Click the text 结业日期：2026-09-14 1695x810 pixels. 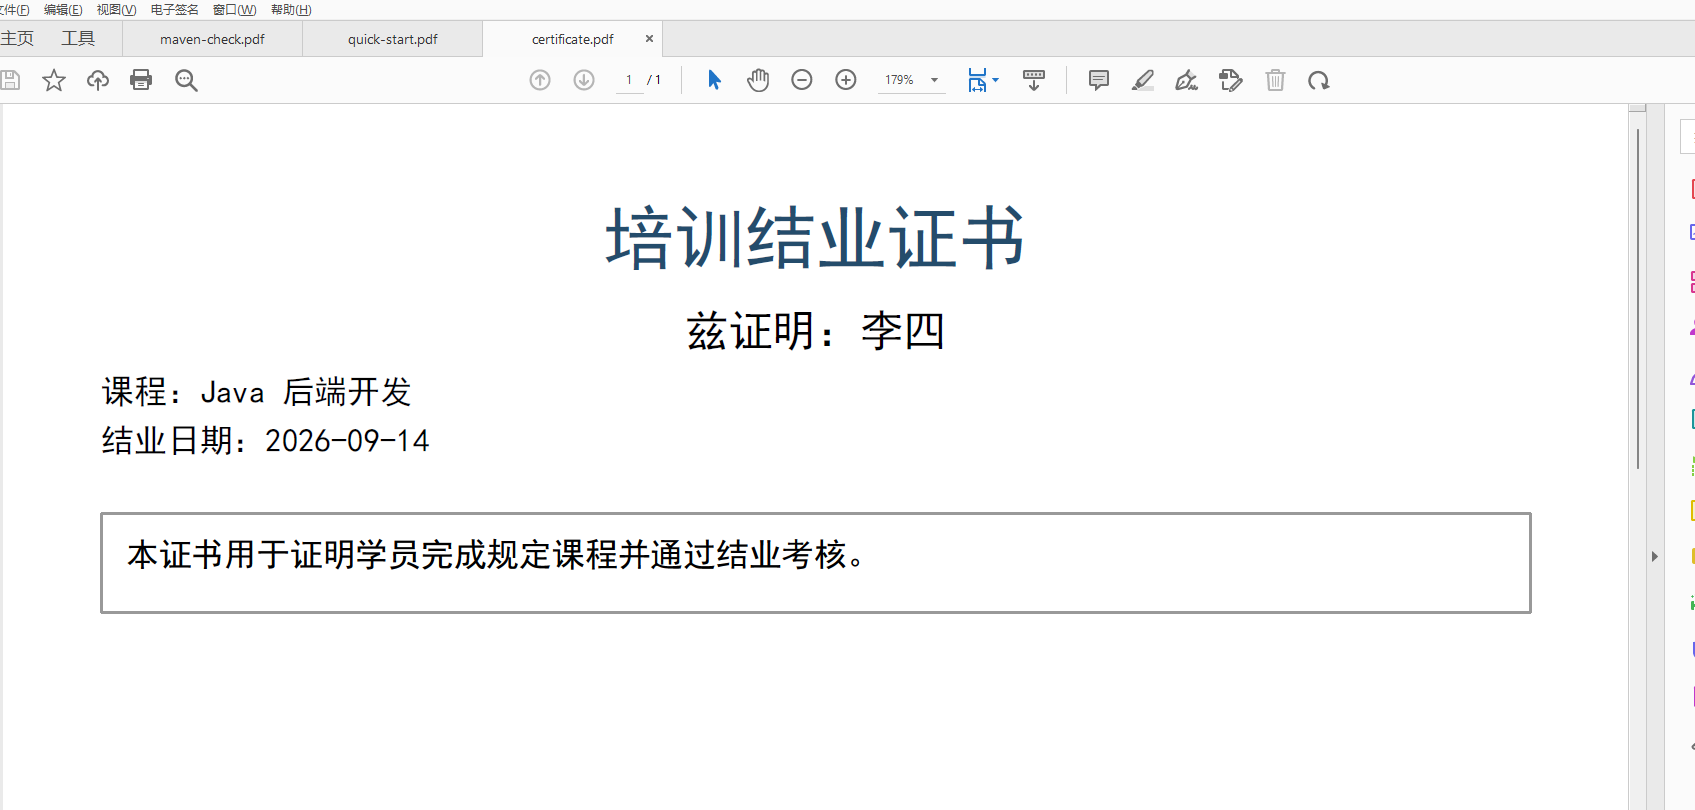pyautogui.click(x=265, y=441)
